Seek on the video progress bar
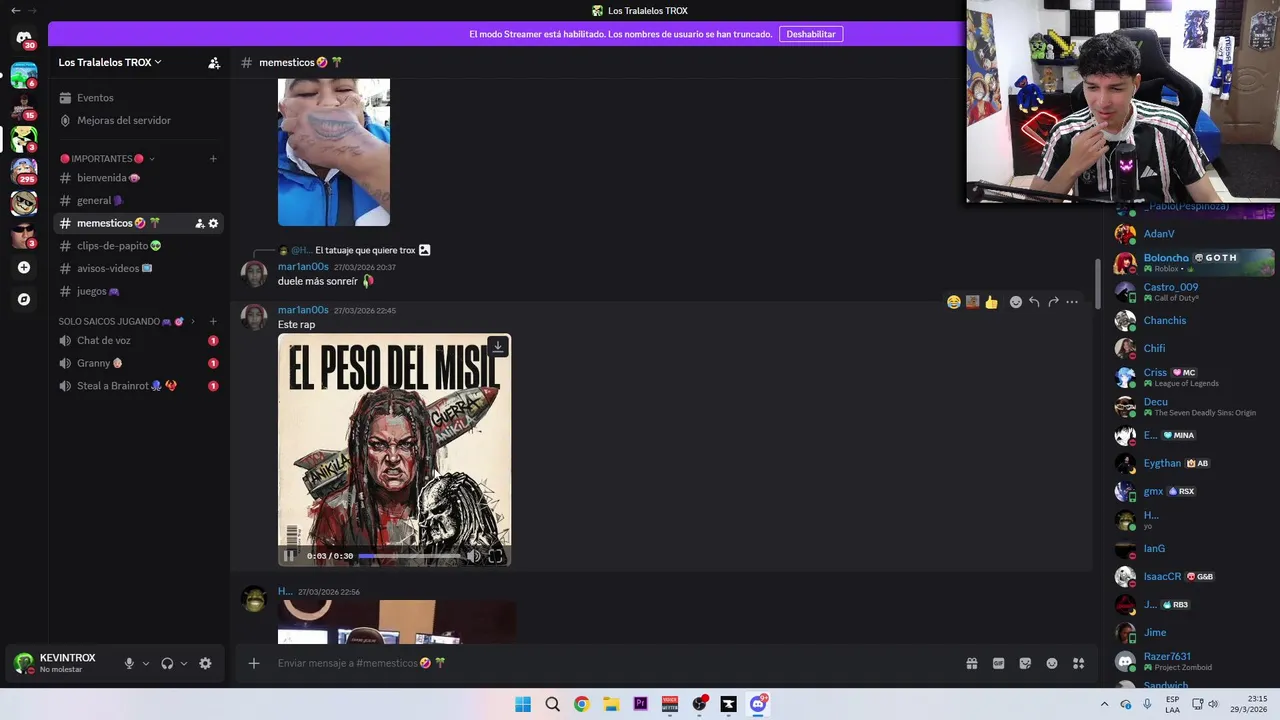 [x=410, y=556]
